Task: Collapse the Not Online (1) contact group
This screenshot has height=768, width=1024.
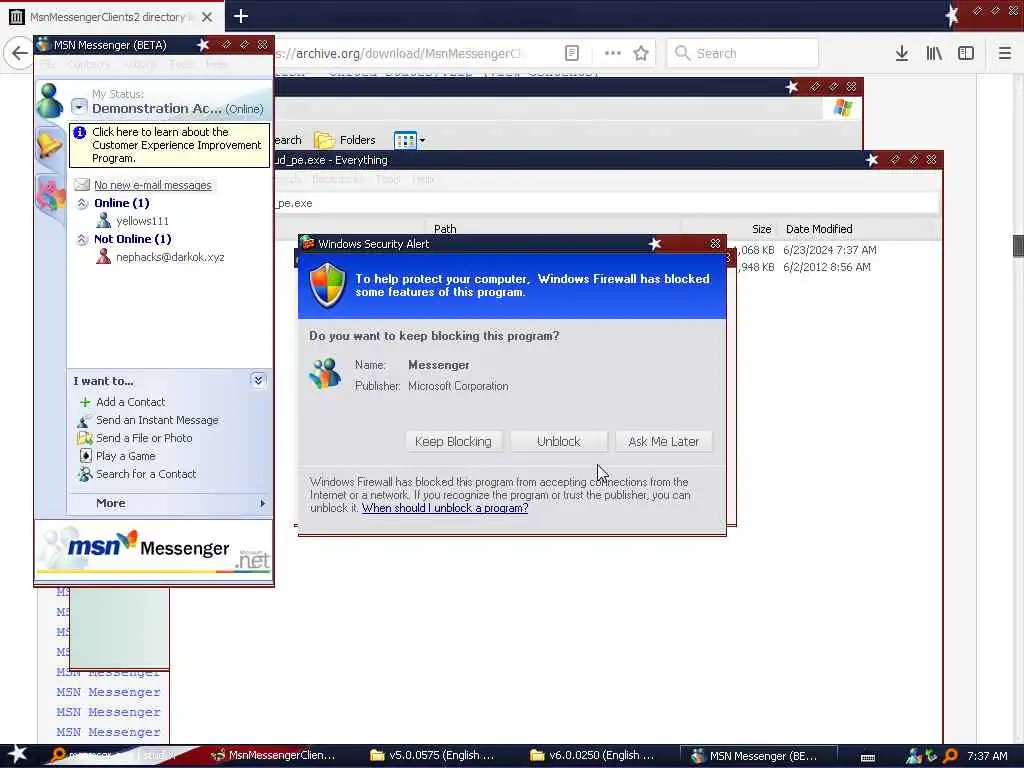Action: pyautogui.click(x=82, y=239)
